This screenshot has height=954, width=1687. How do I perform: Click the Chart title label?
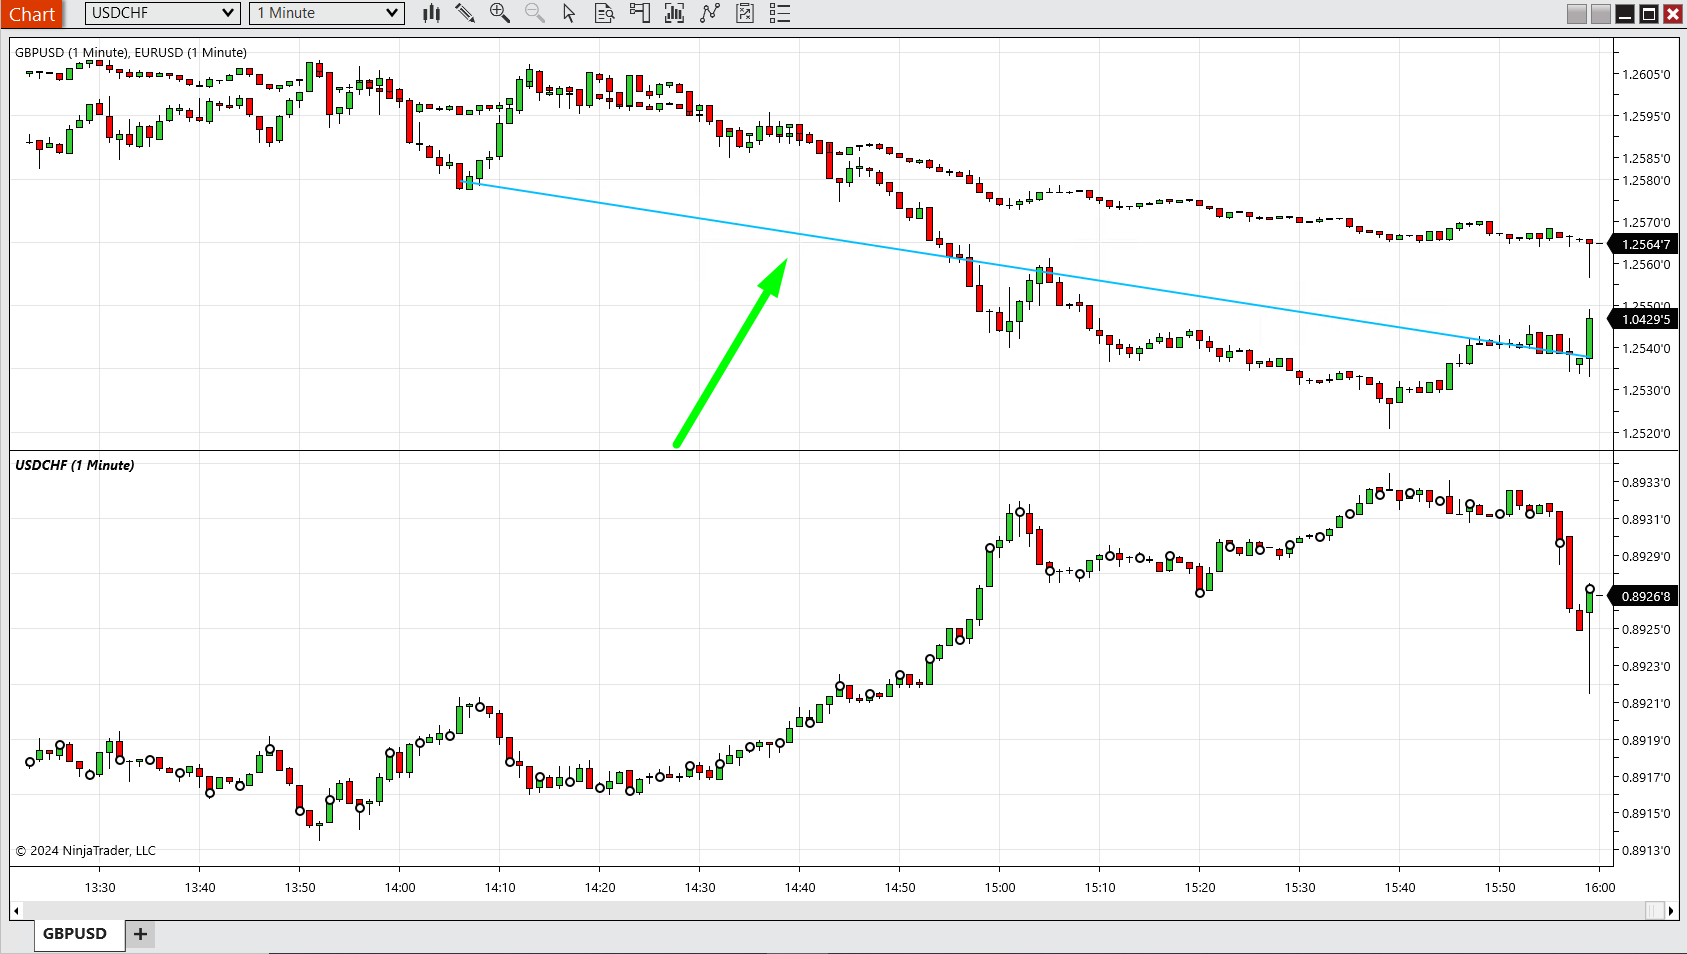[x=32, y=14]
